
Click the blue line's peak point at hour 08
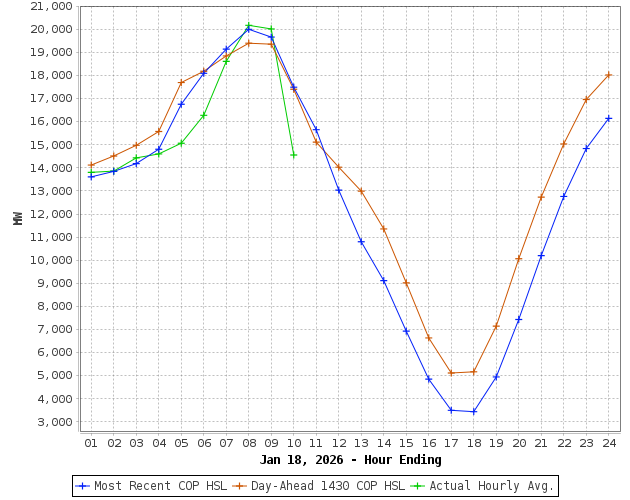249,29
